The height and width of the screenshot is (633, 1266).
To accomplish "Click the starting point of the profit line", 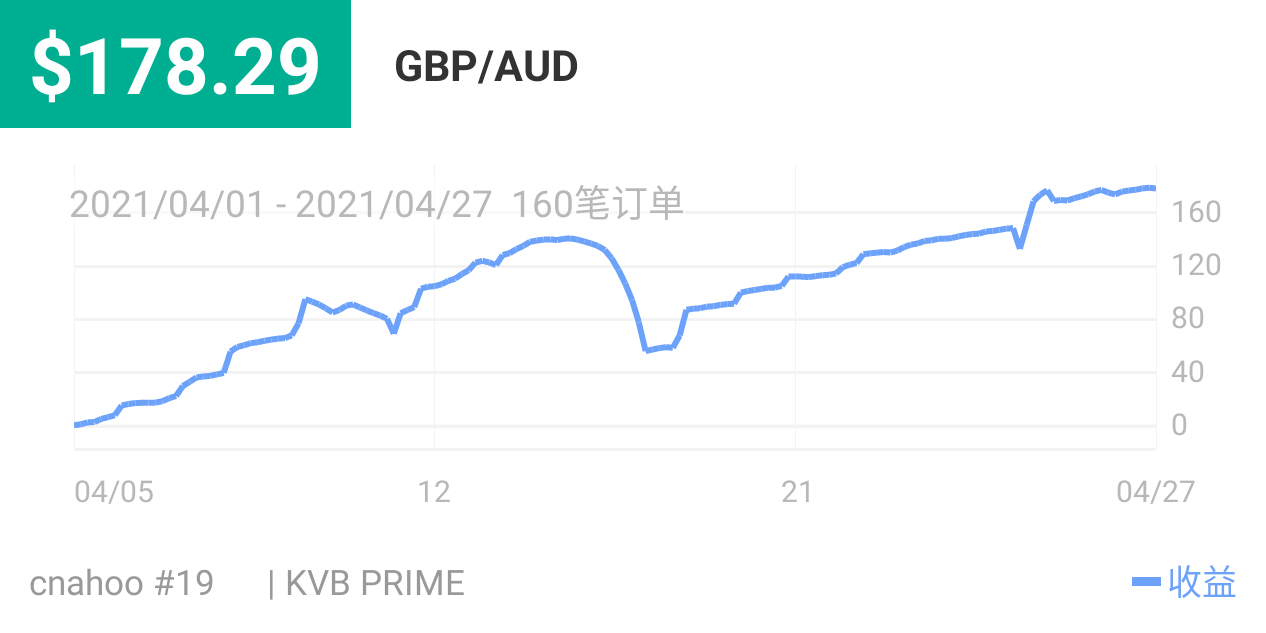I will [x=77, y=425].
